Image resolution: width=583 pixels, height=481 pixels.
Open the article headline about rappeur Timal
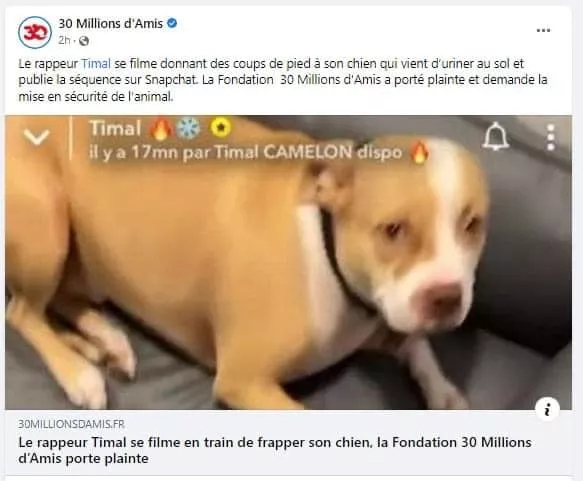click(x=275, y=450)
